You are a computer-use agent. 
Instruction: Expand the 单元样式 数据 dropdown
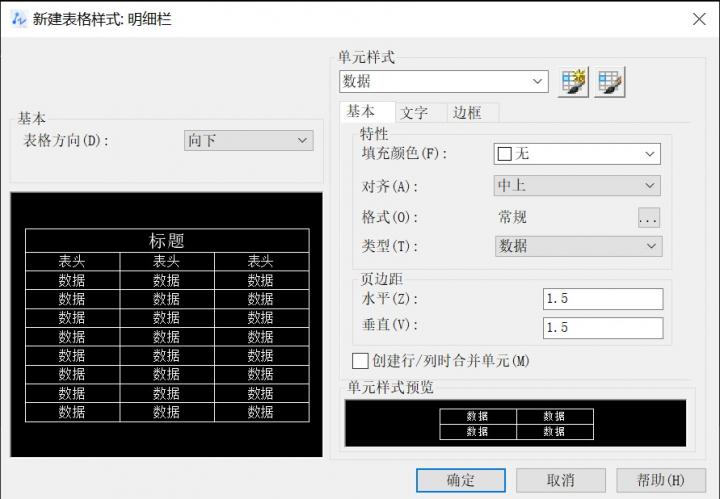coord(444,82)
